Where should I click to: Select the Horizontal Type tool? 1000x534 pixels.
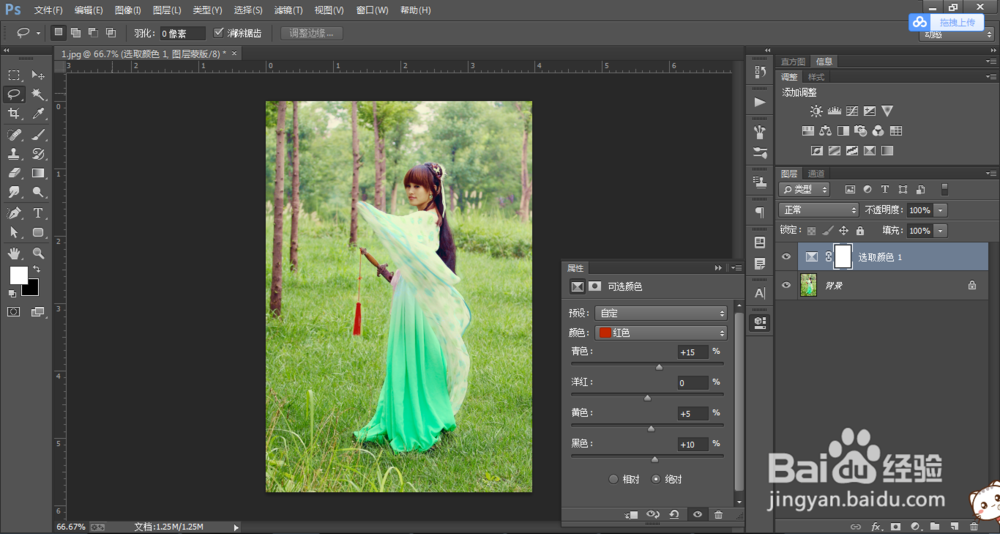38,213
